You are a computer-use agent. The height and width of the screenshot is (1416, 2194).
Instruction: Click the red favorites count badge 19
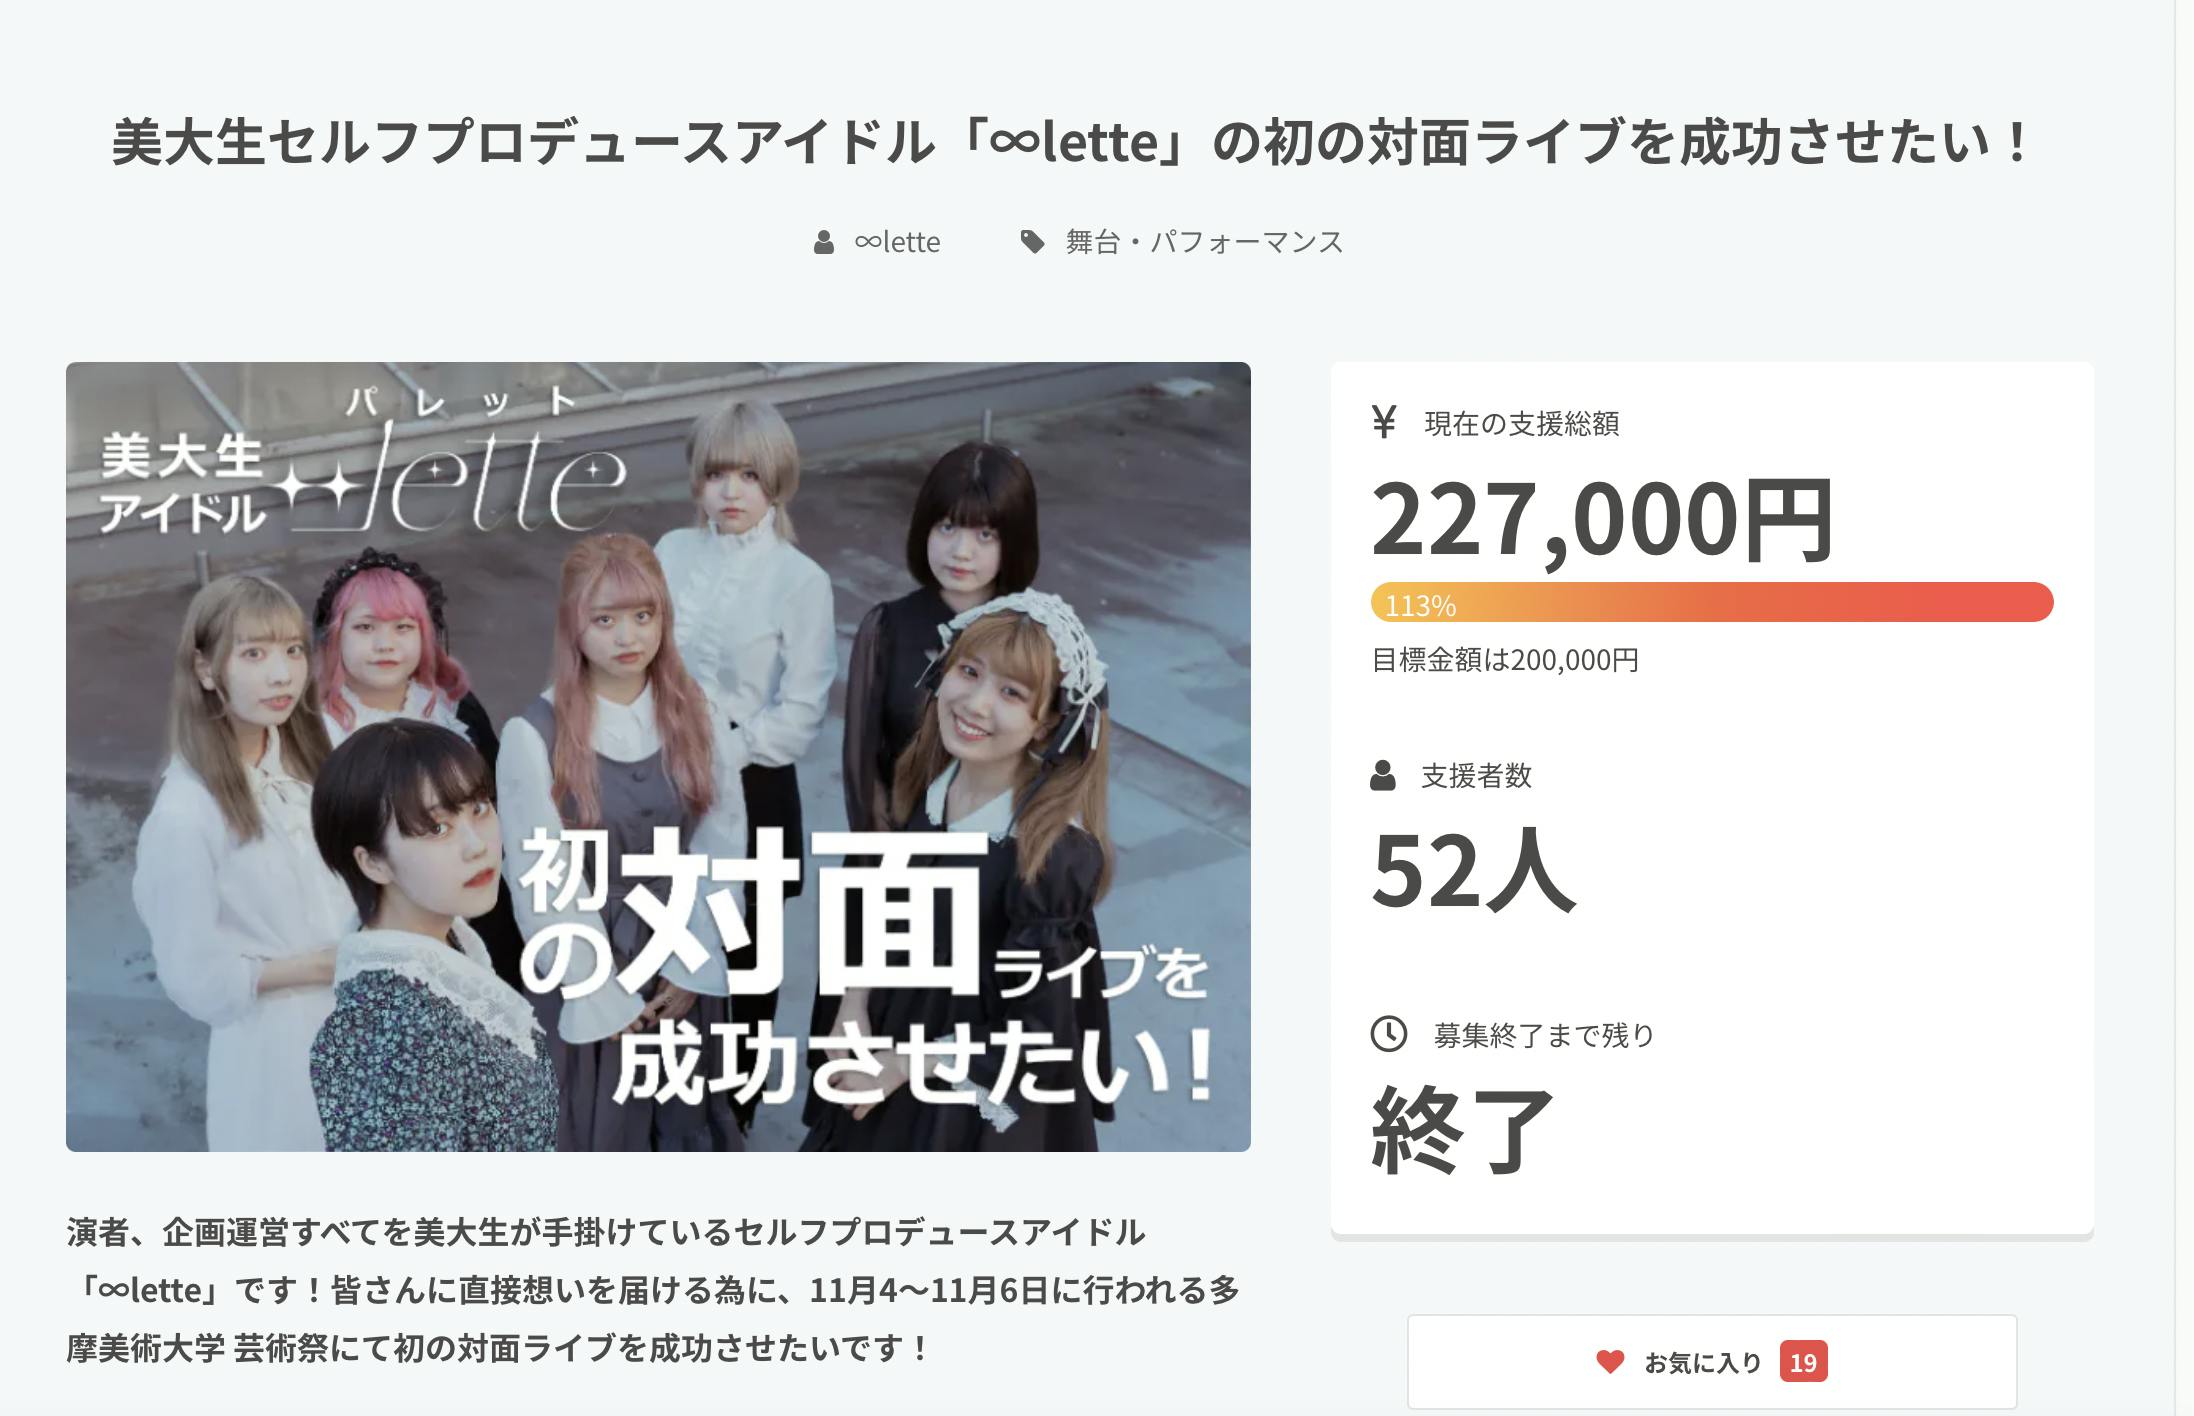(1803, 1362)
